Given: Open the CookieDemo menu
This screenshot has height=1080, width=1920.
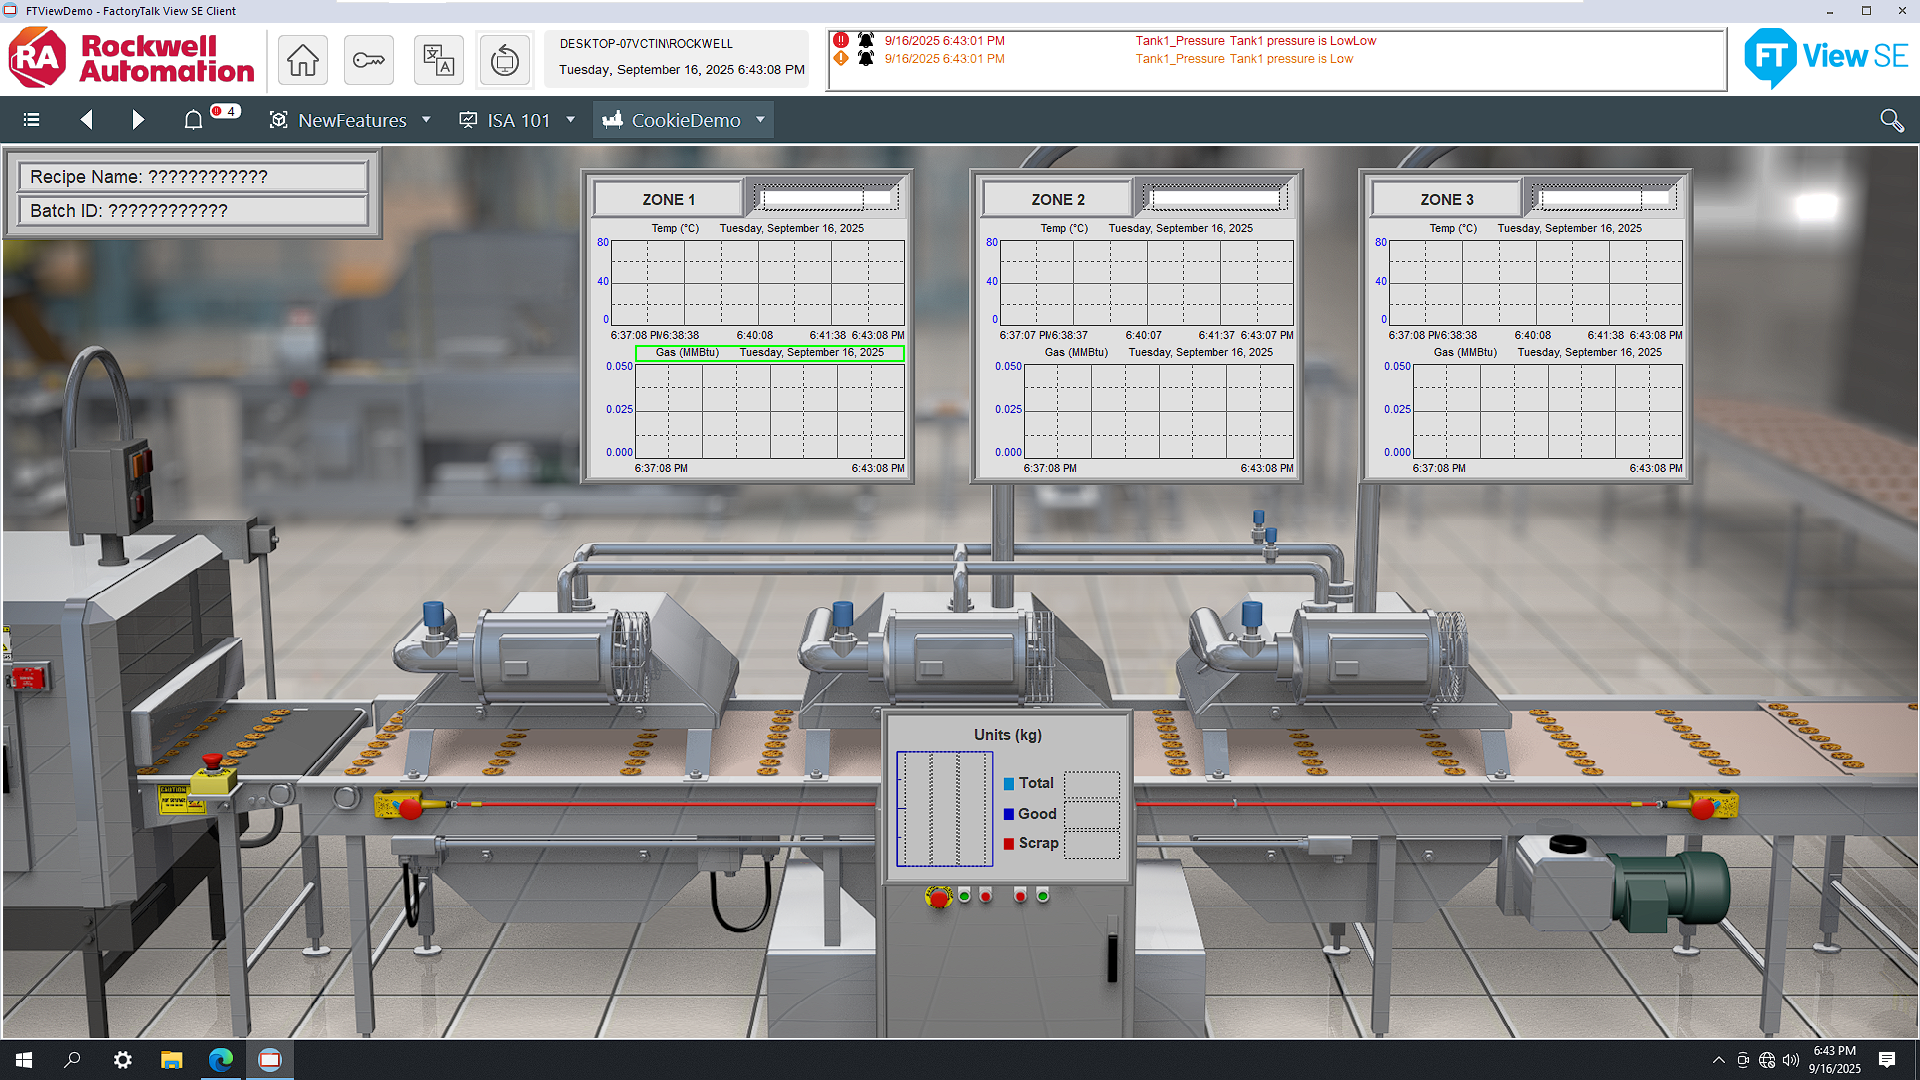Looking at the screenshot, I should click(684, 120).
